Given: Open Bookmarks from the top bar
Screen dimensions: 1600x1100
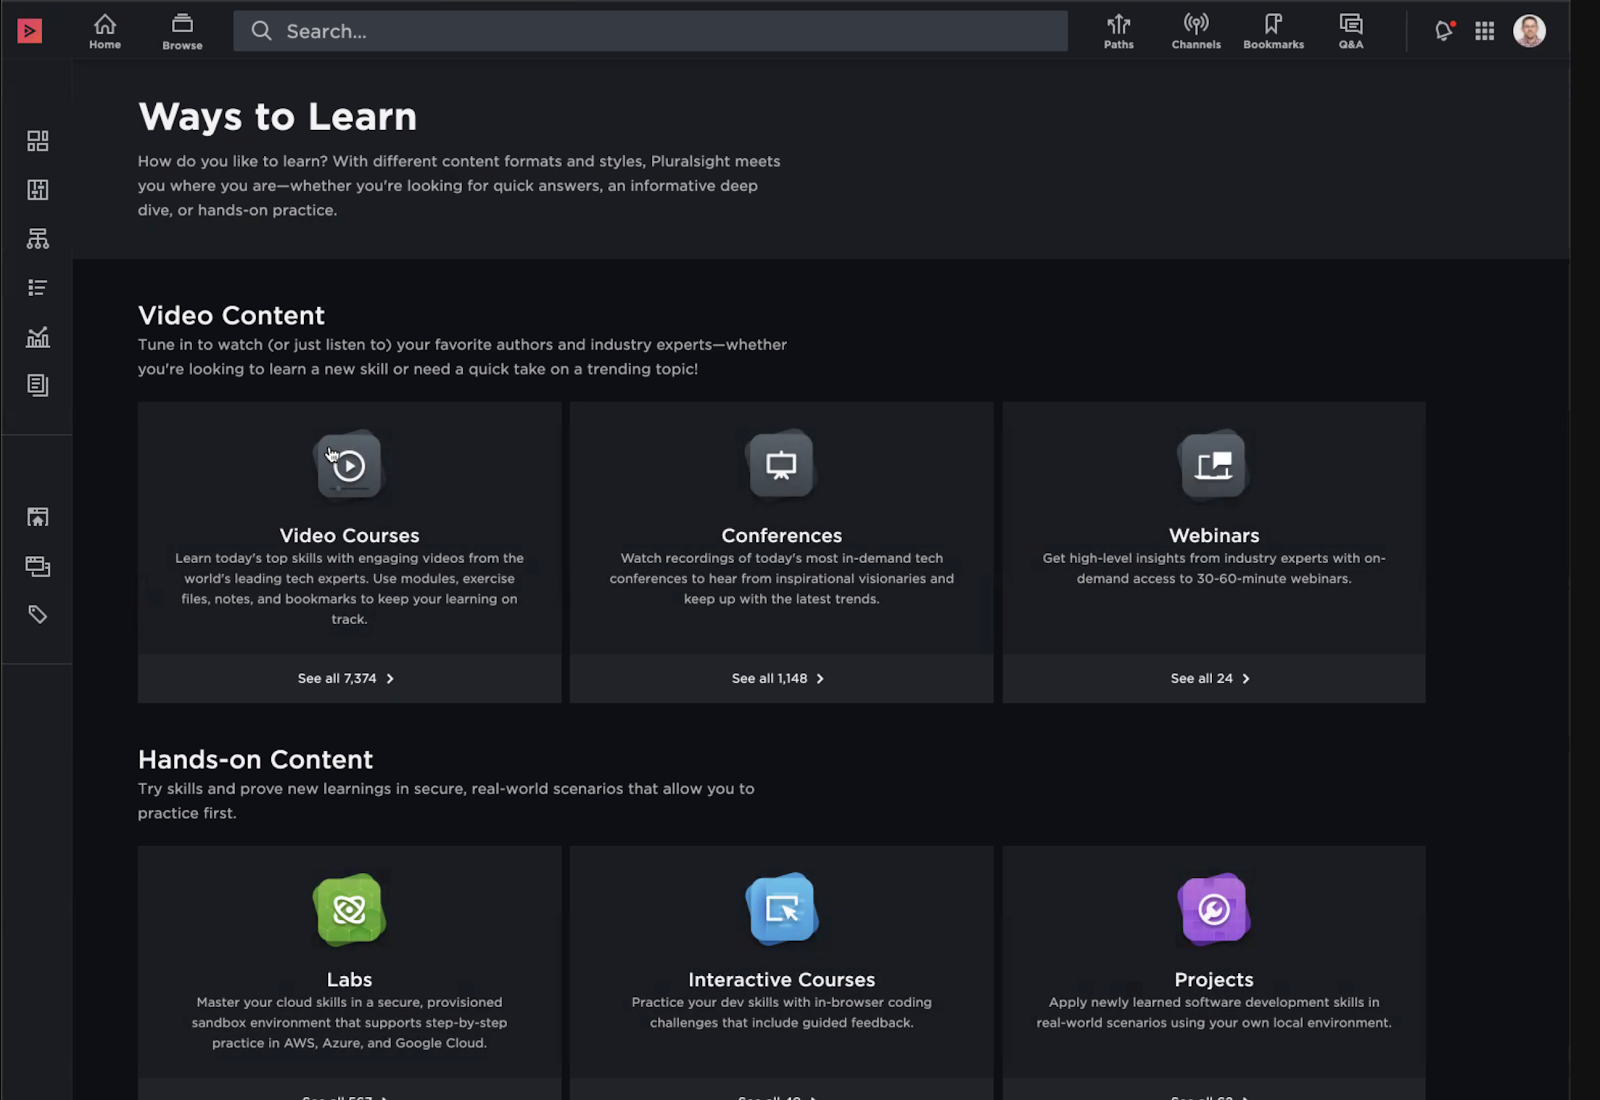Looking at the screenshot, I should pyautogui.click(x=1273, y=31).
